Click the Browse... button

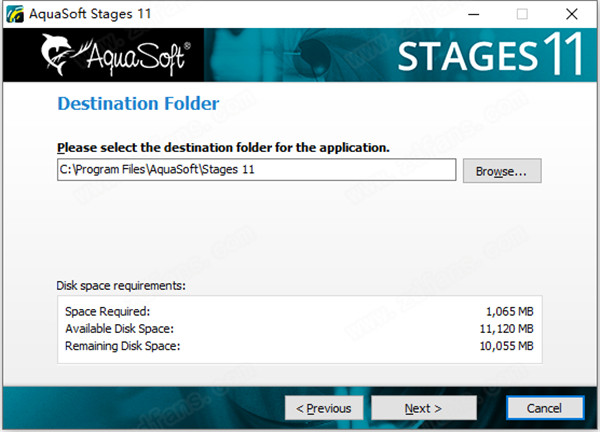[502, 171]
